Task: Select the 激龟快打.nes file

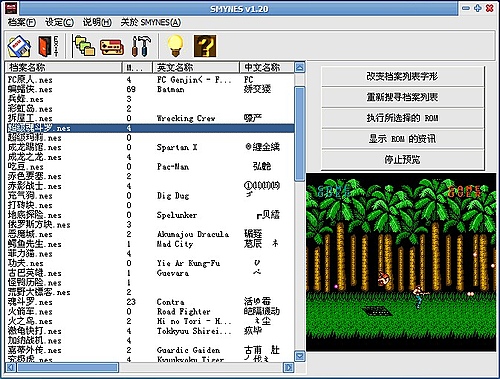Action: [35, 331]
